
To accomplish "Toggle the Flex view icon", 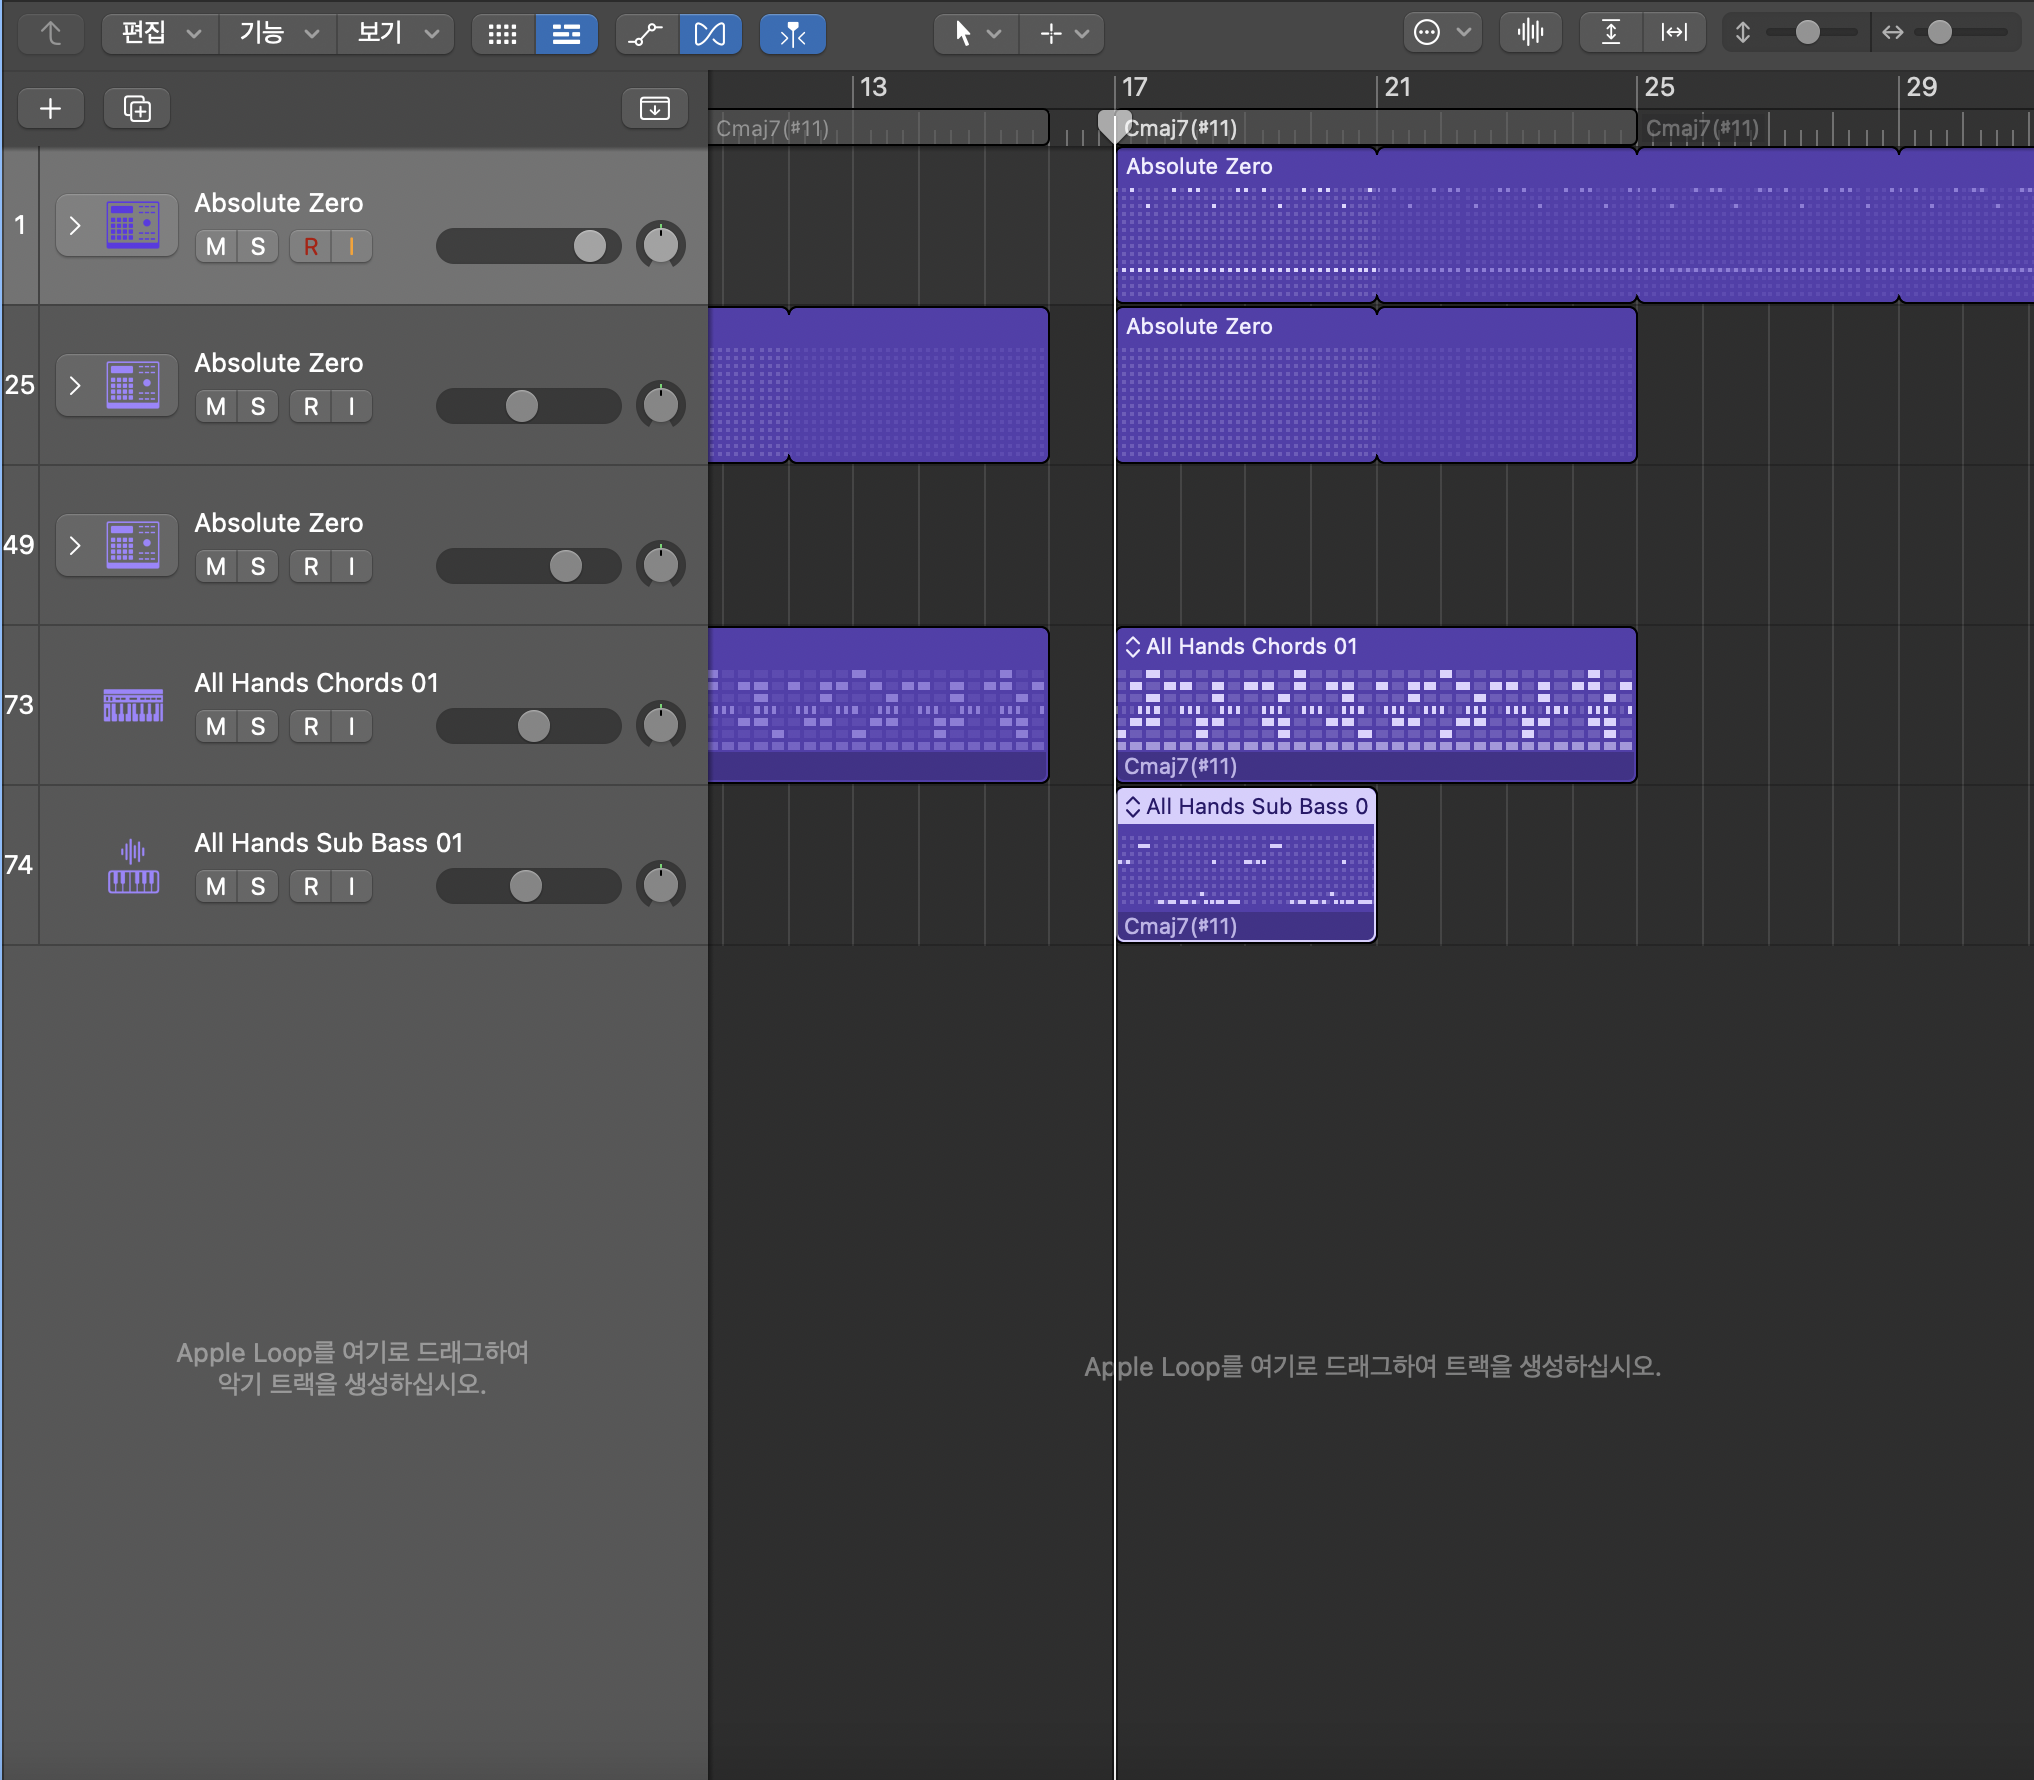I will (710, 34).
